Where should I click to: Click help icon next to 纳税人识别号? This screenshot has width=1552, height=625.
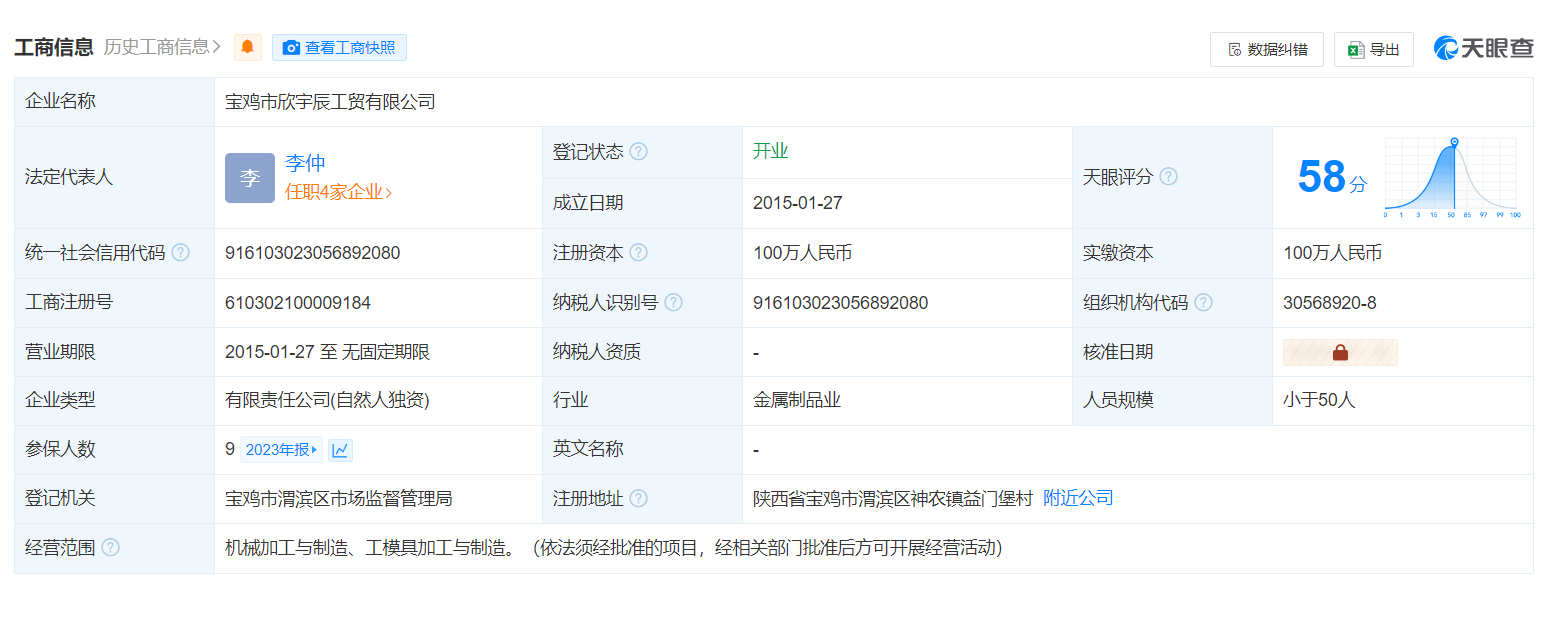click(x=674, y=302)
